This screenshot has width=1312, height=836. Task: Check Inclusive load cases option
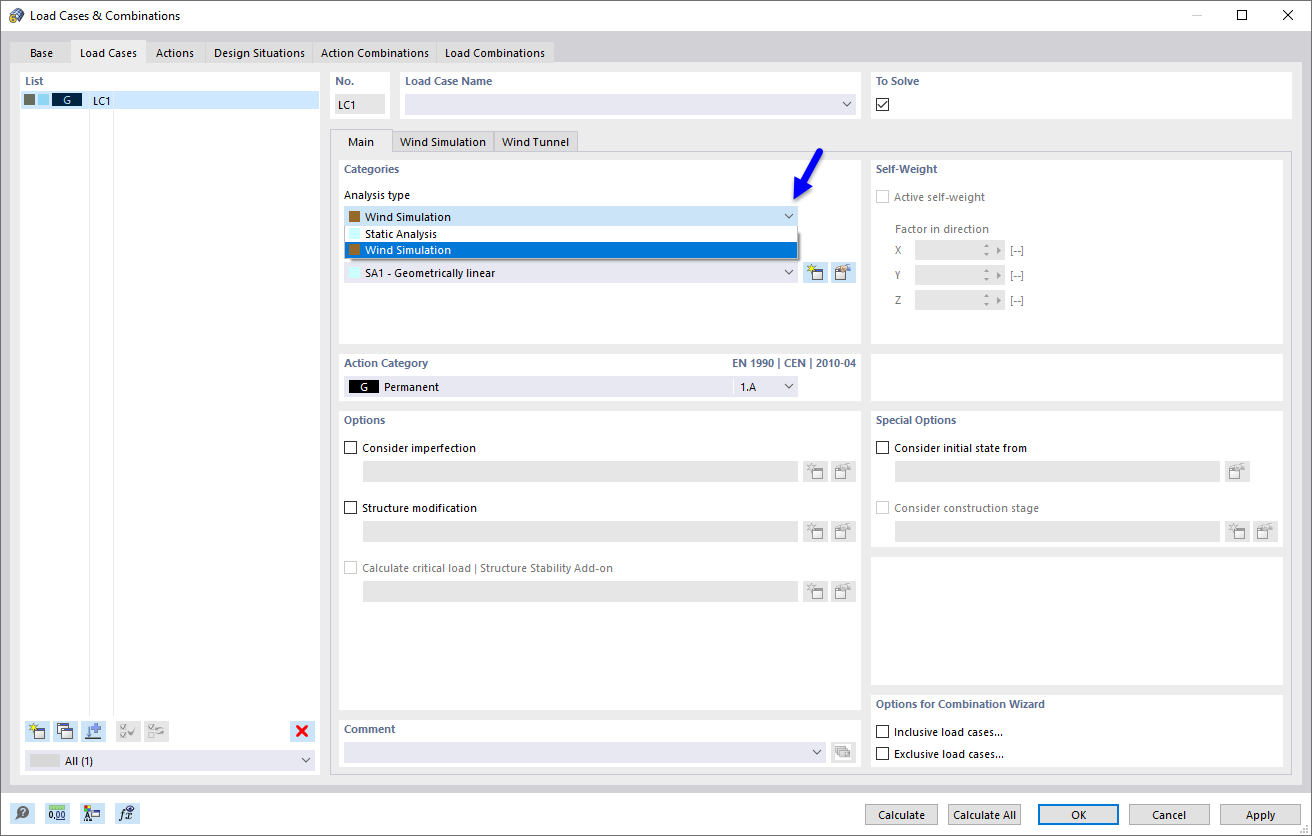click(x=882, y=732)
